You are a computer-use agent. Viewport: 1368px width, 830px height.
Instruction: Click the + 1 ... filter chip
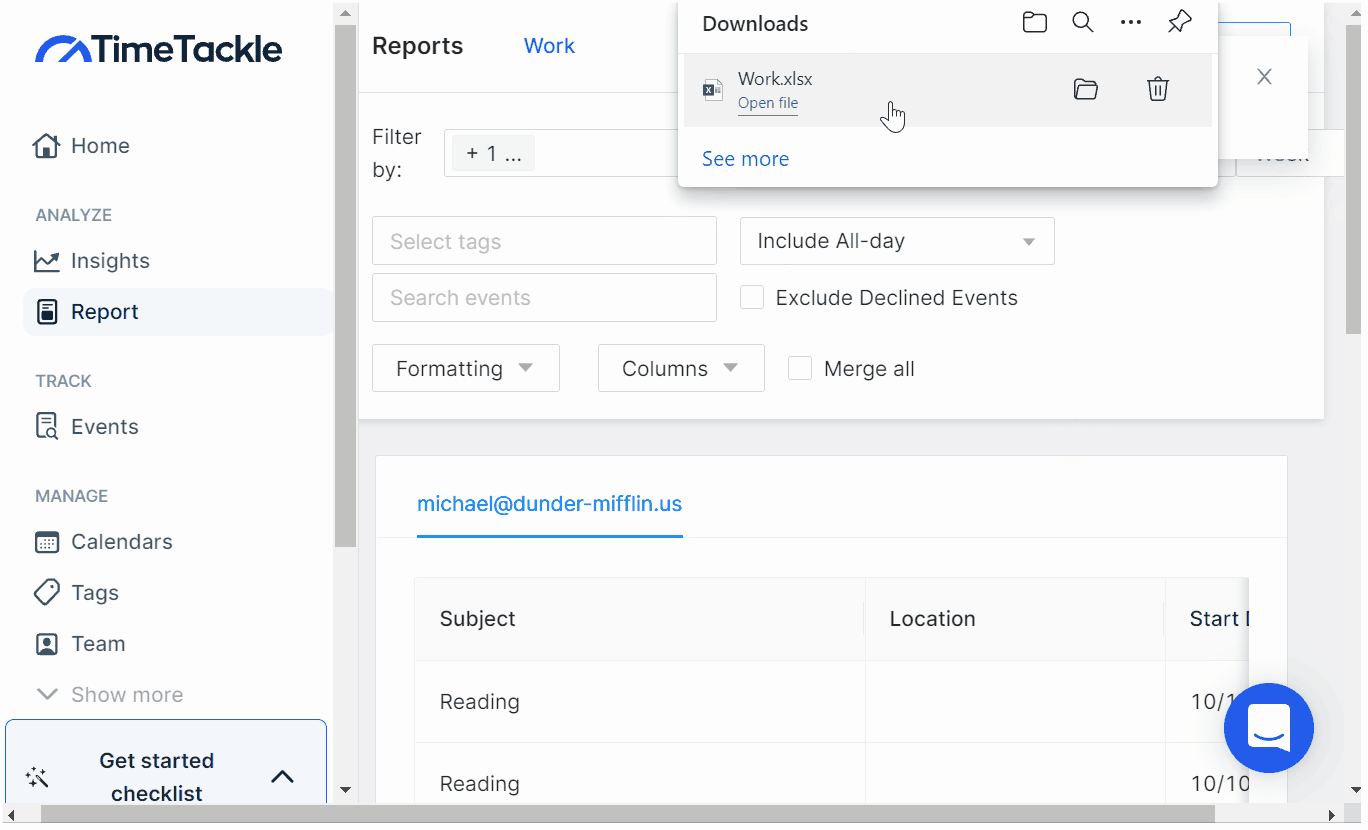pyautogui.click(x=493, y=154)
